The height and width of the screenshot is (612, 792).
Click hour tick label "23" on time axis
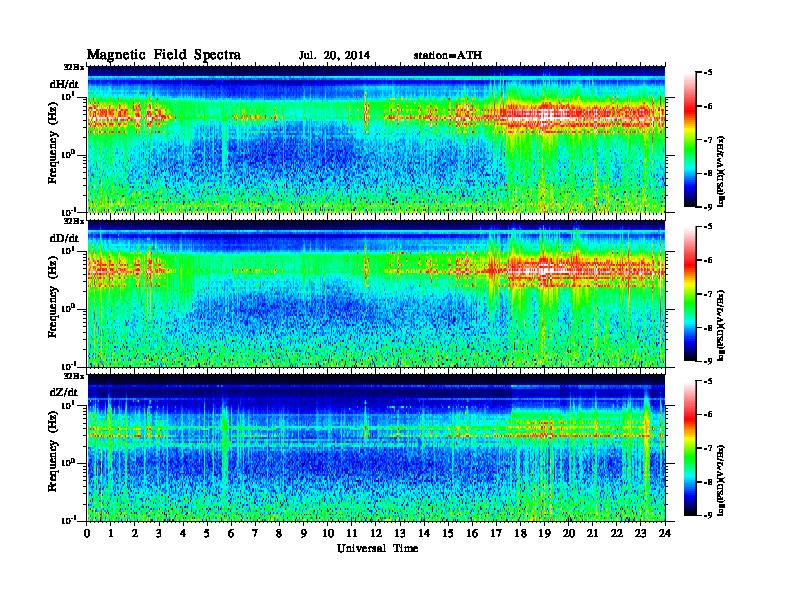[640, 533]
